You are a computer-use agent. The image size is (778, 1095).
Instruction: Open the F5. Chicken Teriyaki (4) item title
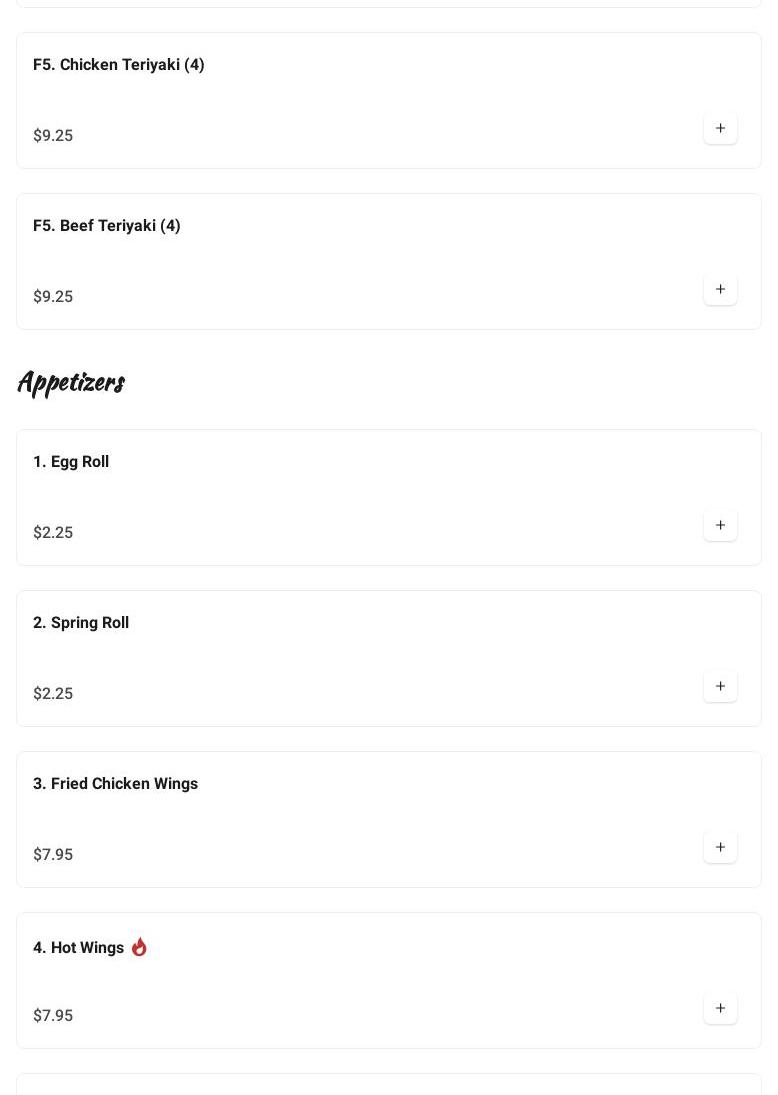point(118,65)
